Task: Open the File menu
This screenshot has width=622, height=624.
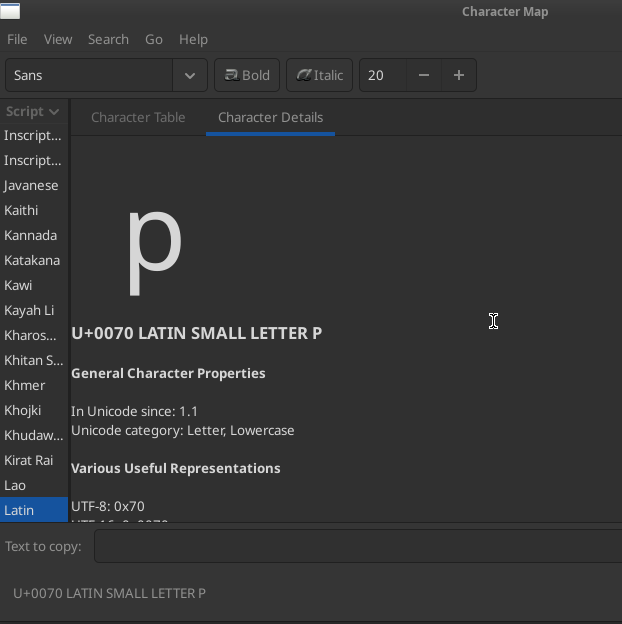Action: coord(17,39)
